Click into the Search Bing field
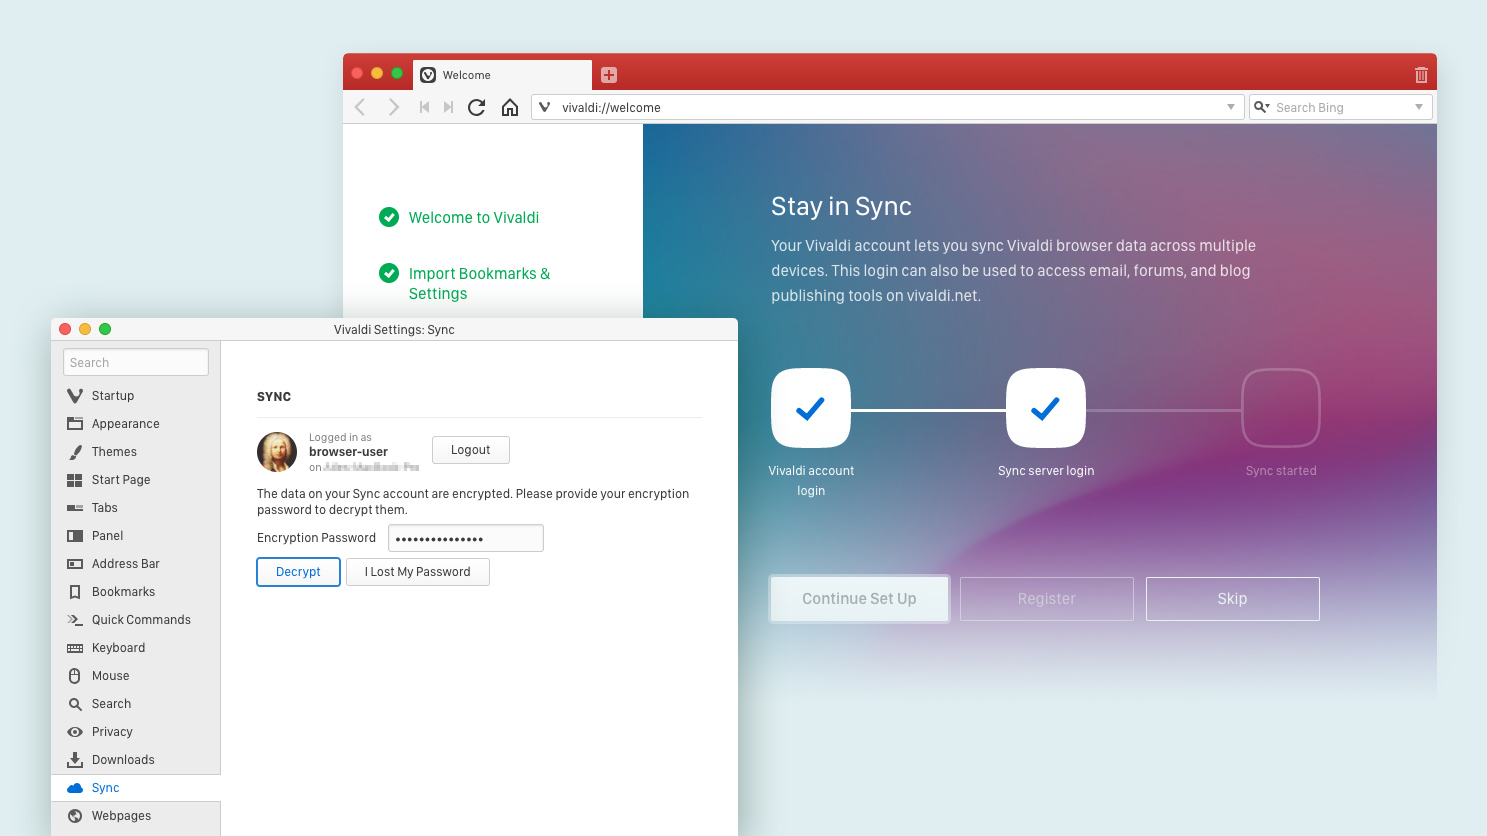The image size is (1487, 836). [x=1340, y=107]
